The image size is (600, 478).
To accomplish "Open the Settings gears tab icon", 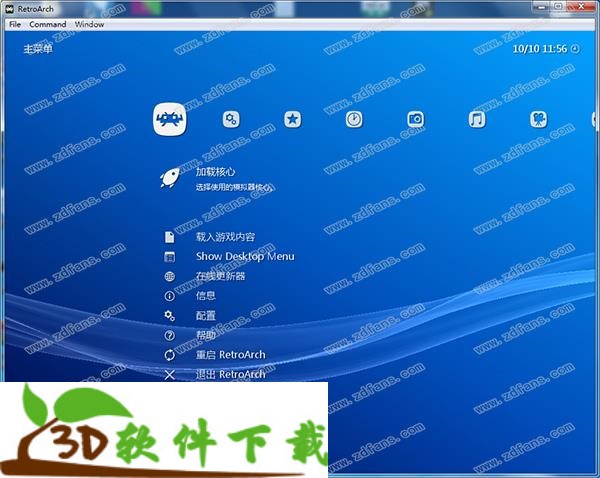I will pyautogui.click(x=231, y=119).
